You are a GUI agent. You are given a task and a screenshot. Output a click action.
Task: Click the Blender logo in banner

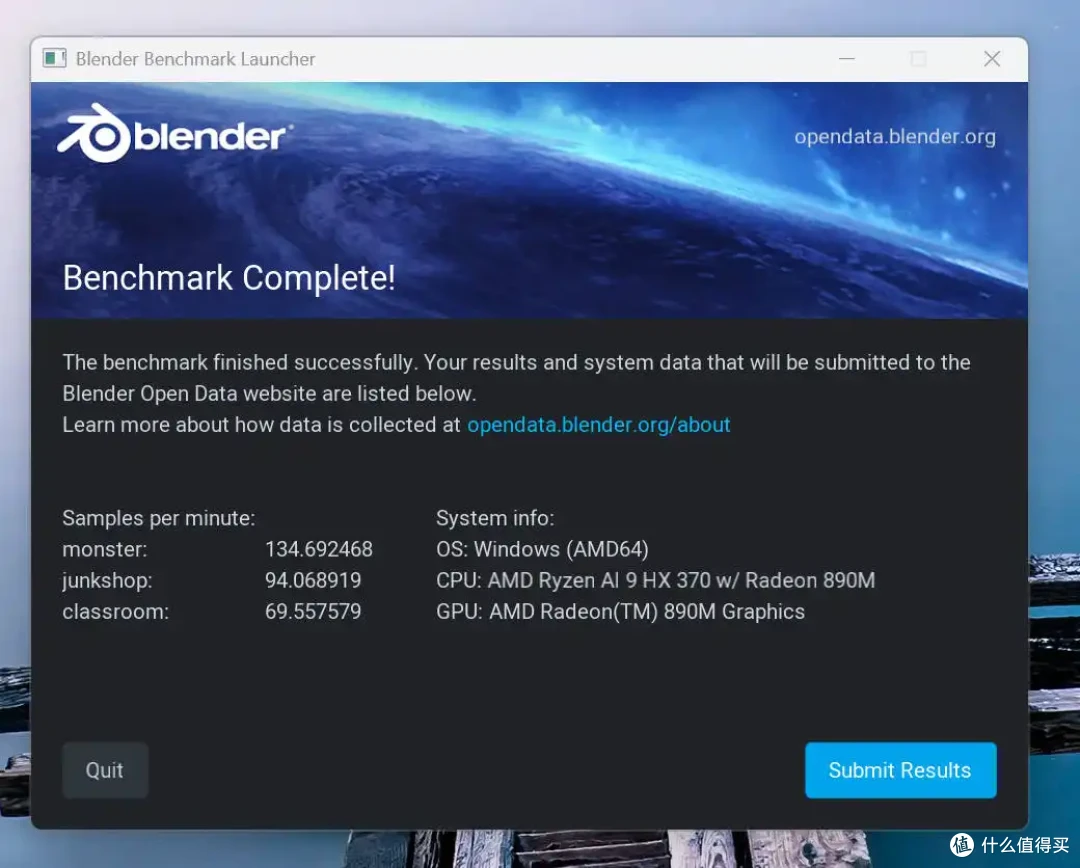coord(175,134)
